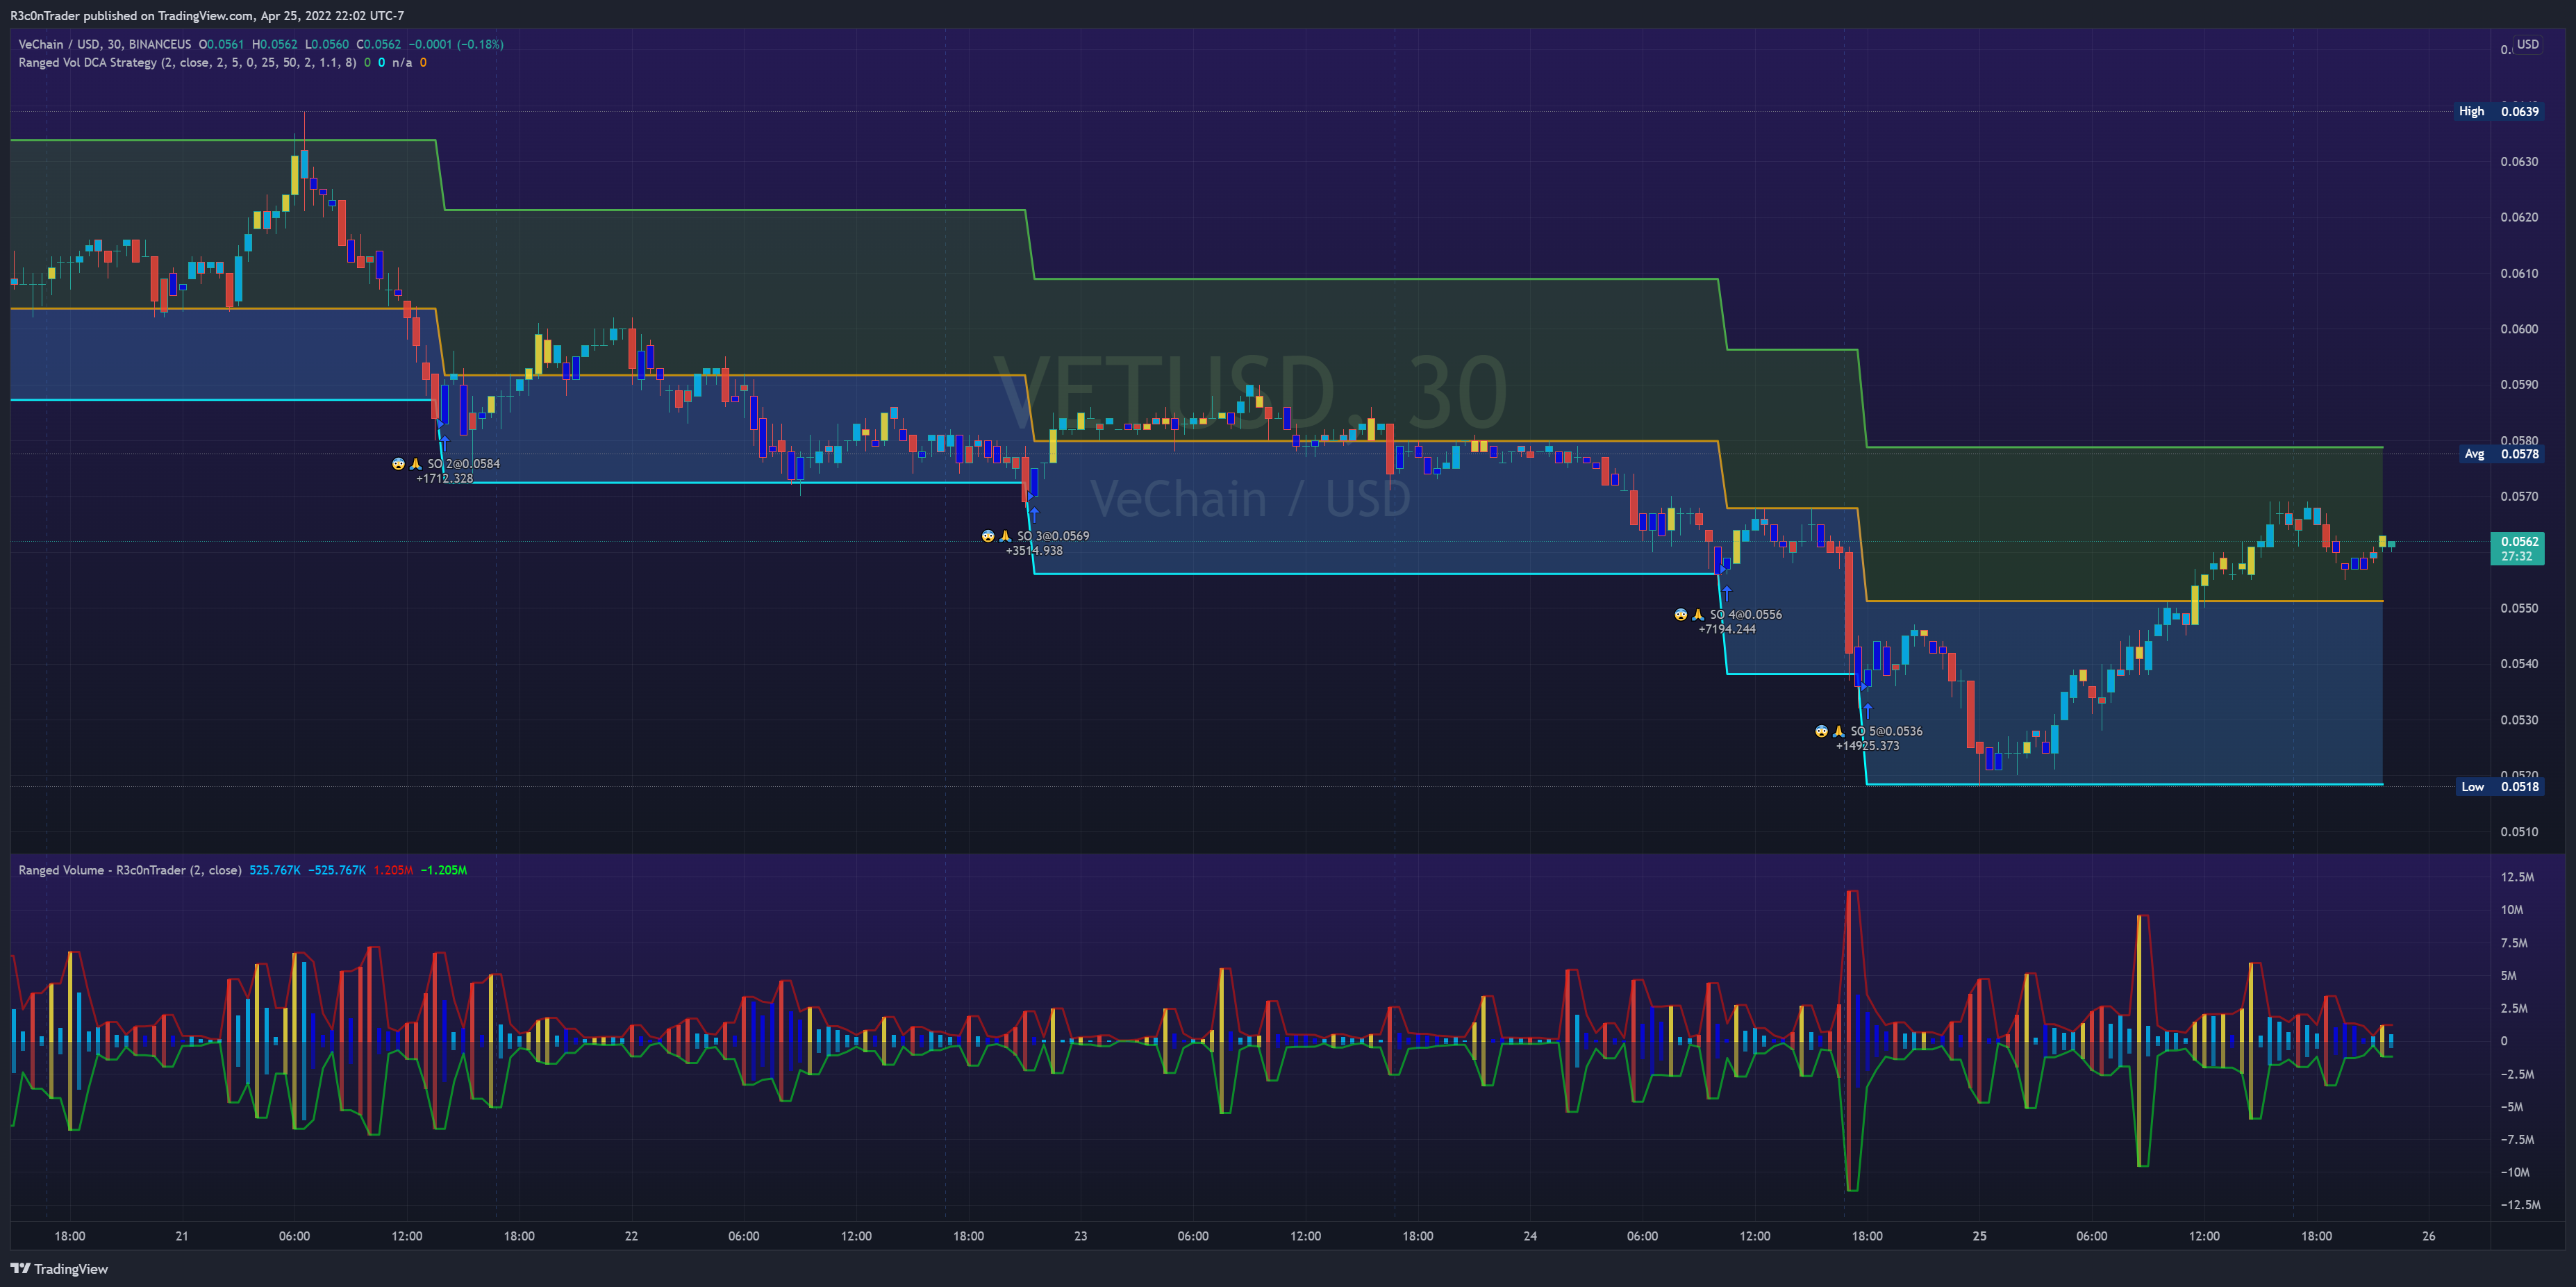Click the date label 23 on time axis

coord(1080,1236)
